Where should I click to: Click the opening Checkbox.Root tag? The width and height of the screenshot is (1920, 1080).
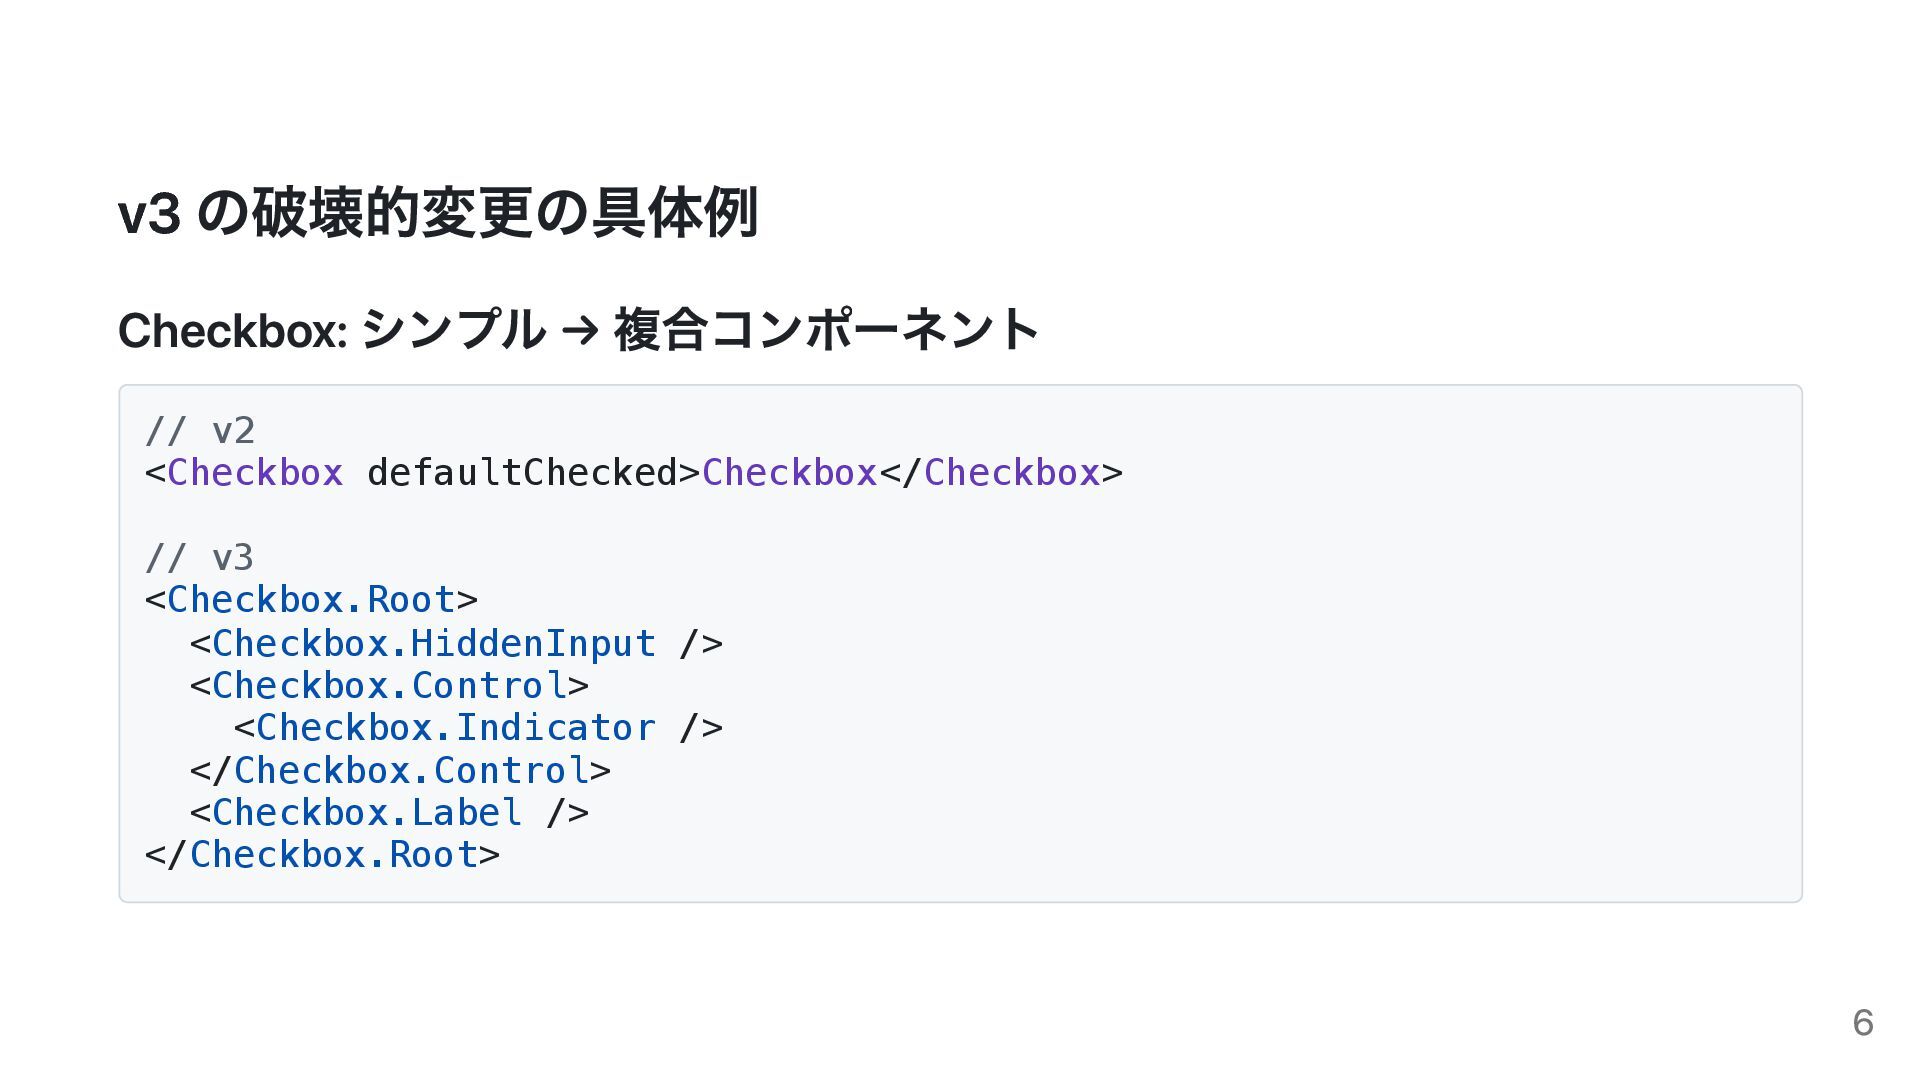click(x=311, y=600)
